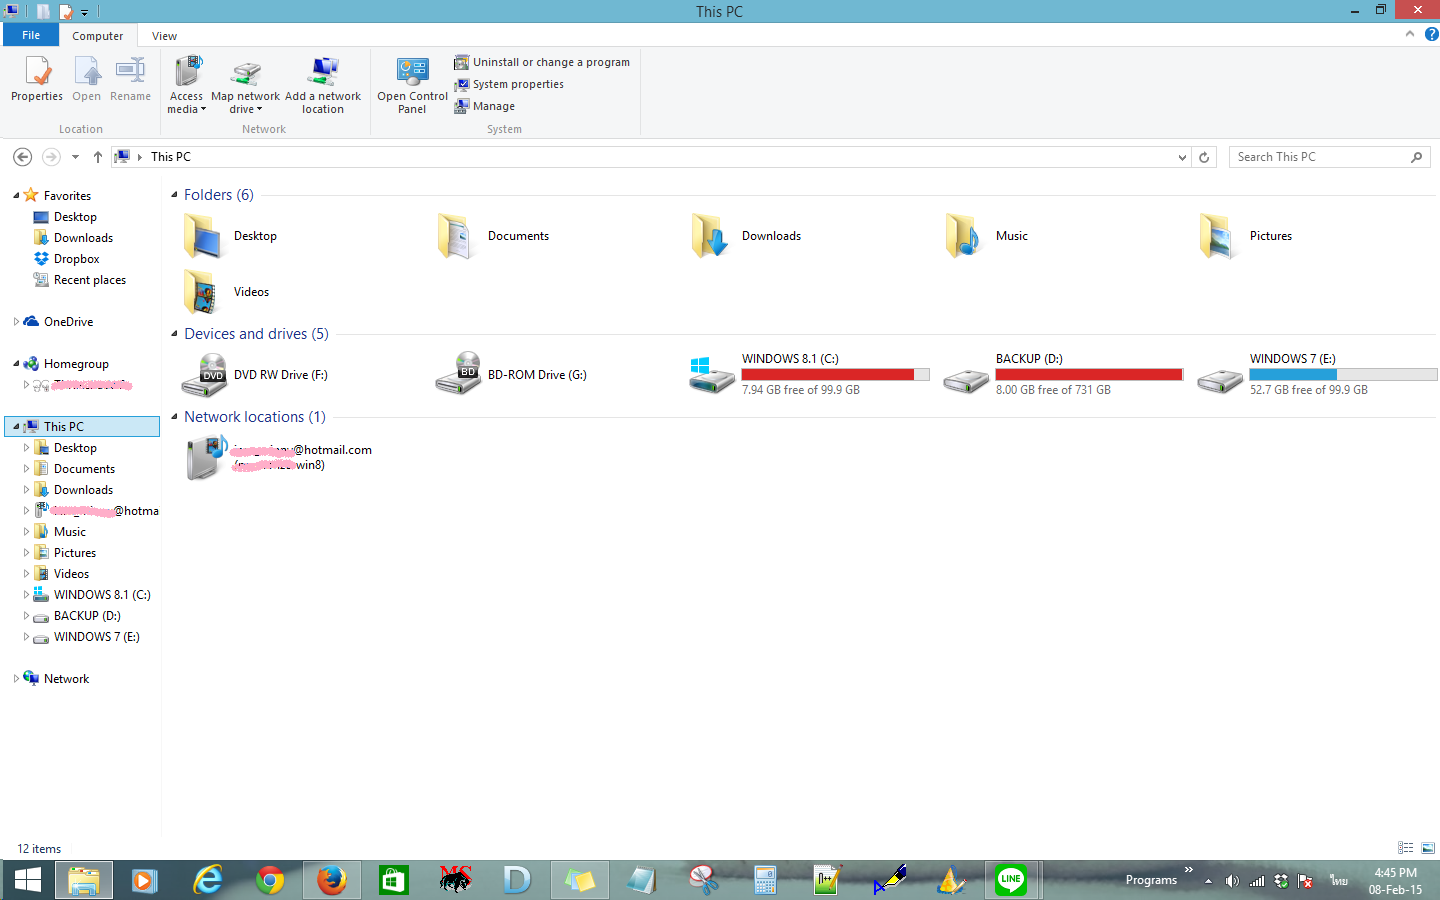The image size is (1440, 900).
Task: Select Documents under This PC tree
Action: 75,469
